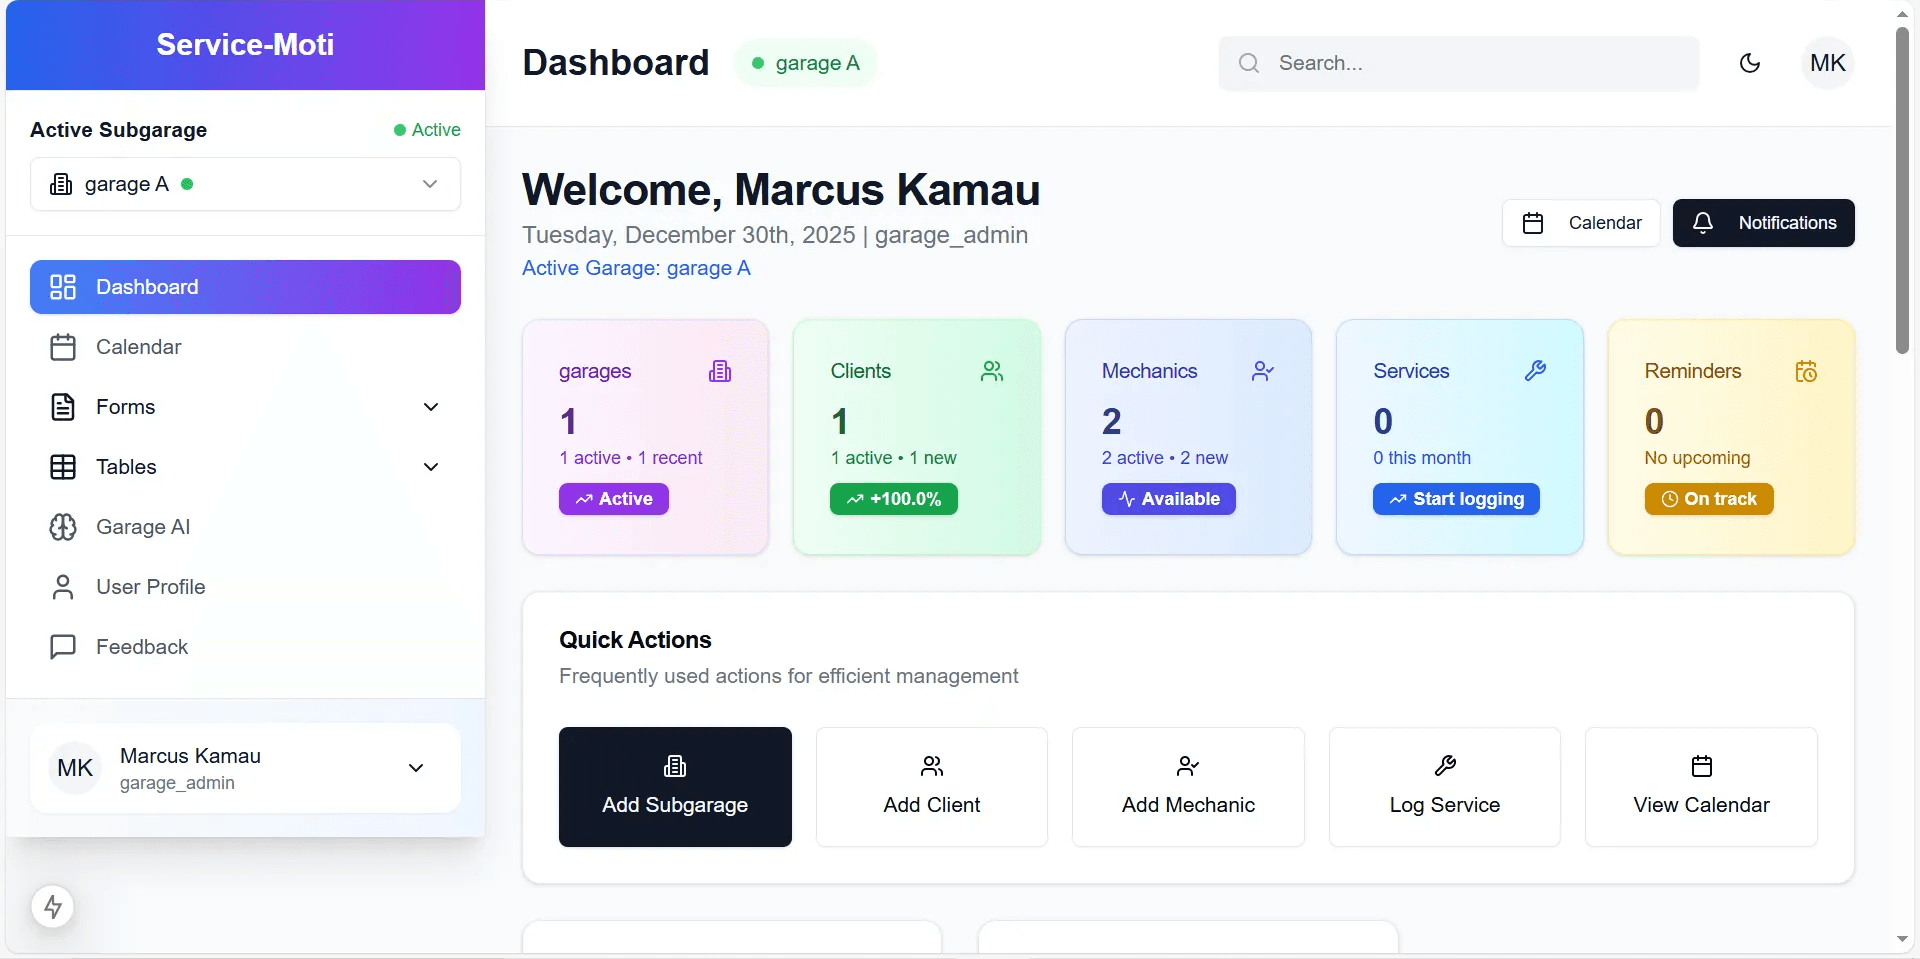Screen dimensions: 1920x959
Task: Click the Log Service quick action
Action: pyautogui.click(x=1444, y=787)
